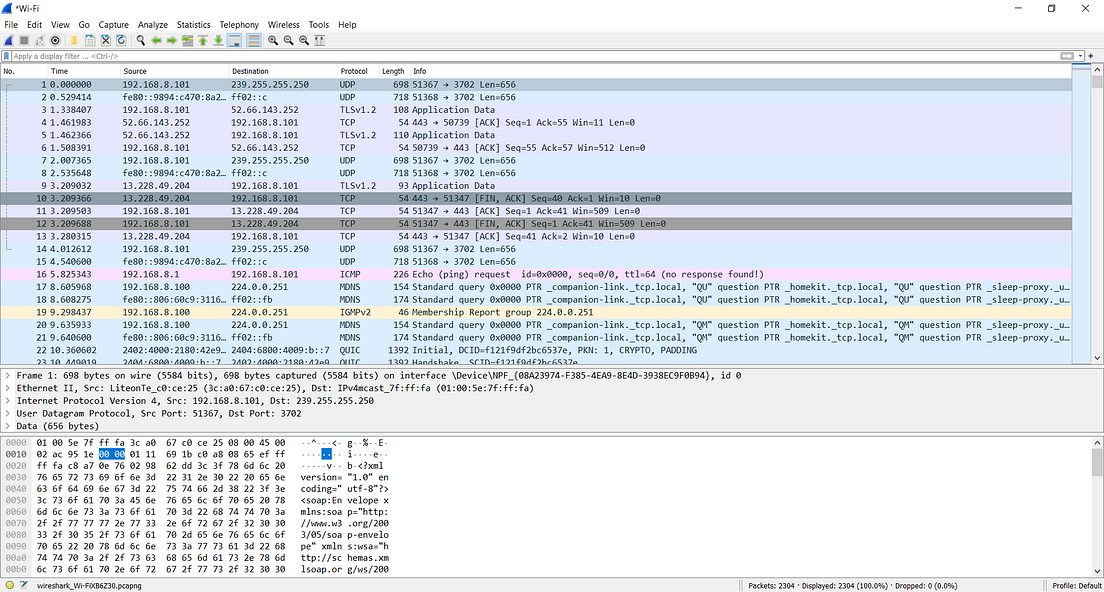Click the expert information status circle
Image resolution: width=1104 pixels, height=592 pixels.
click(9, 585)
